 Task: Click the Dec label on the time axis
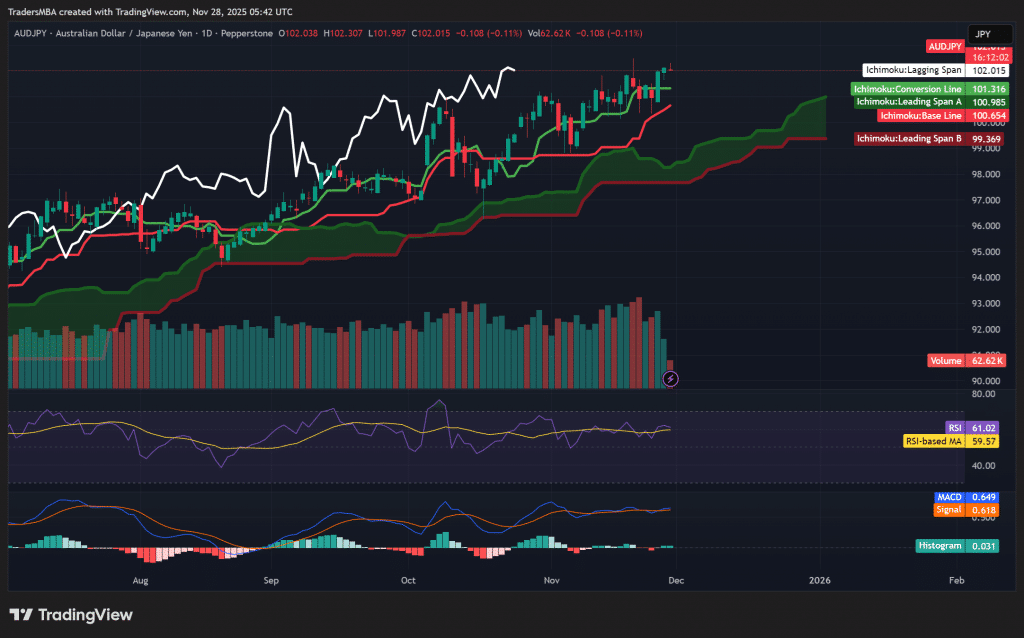tap(677, 580)
